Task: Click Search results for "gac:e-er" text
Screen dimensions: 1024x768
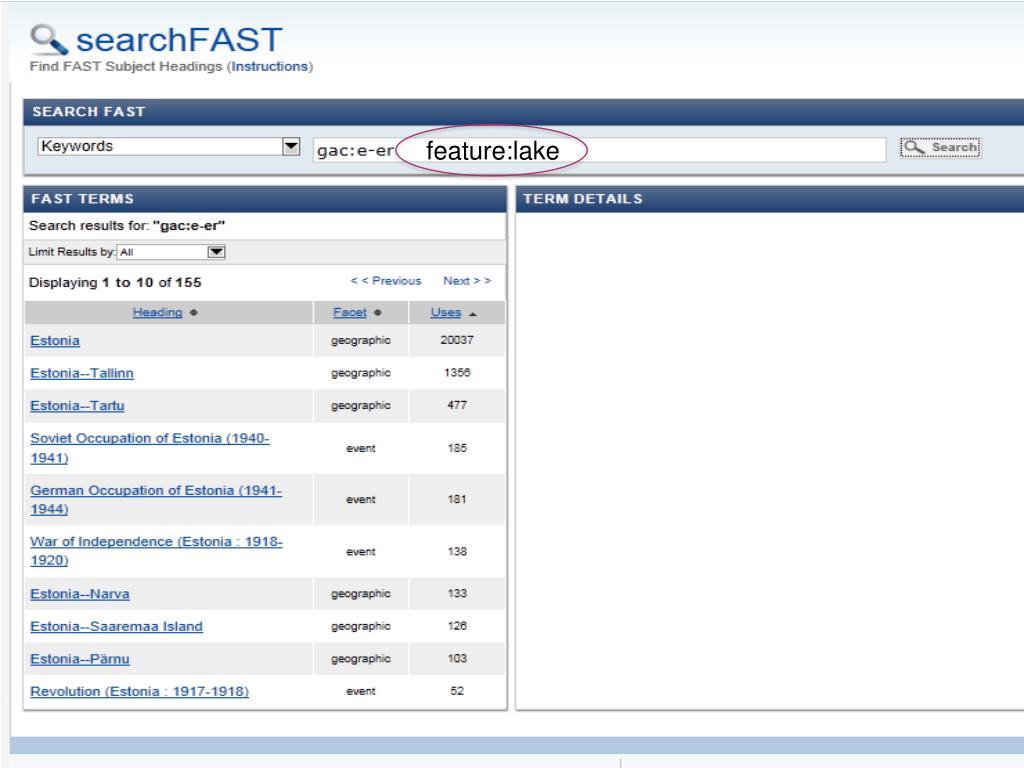Action: click(127, 226)
